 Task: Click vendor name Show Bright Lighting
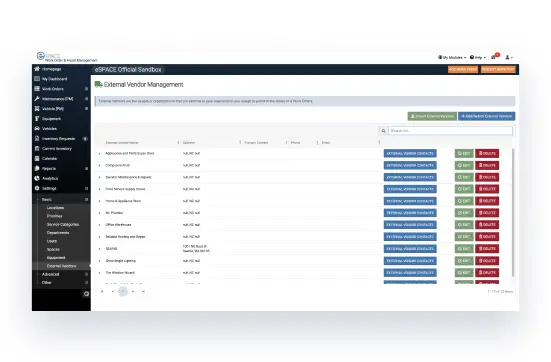[121, 261]
